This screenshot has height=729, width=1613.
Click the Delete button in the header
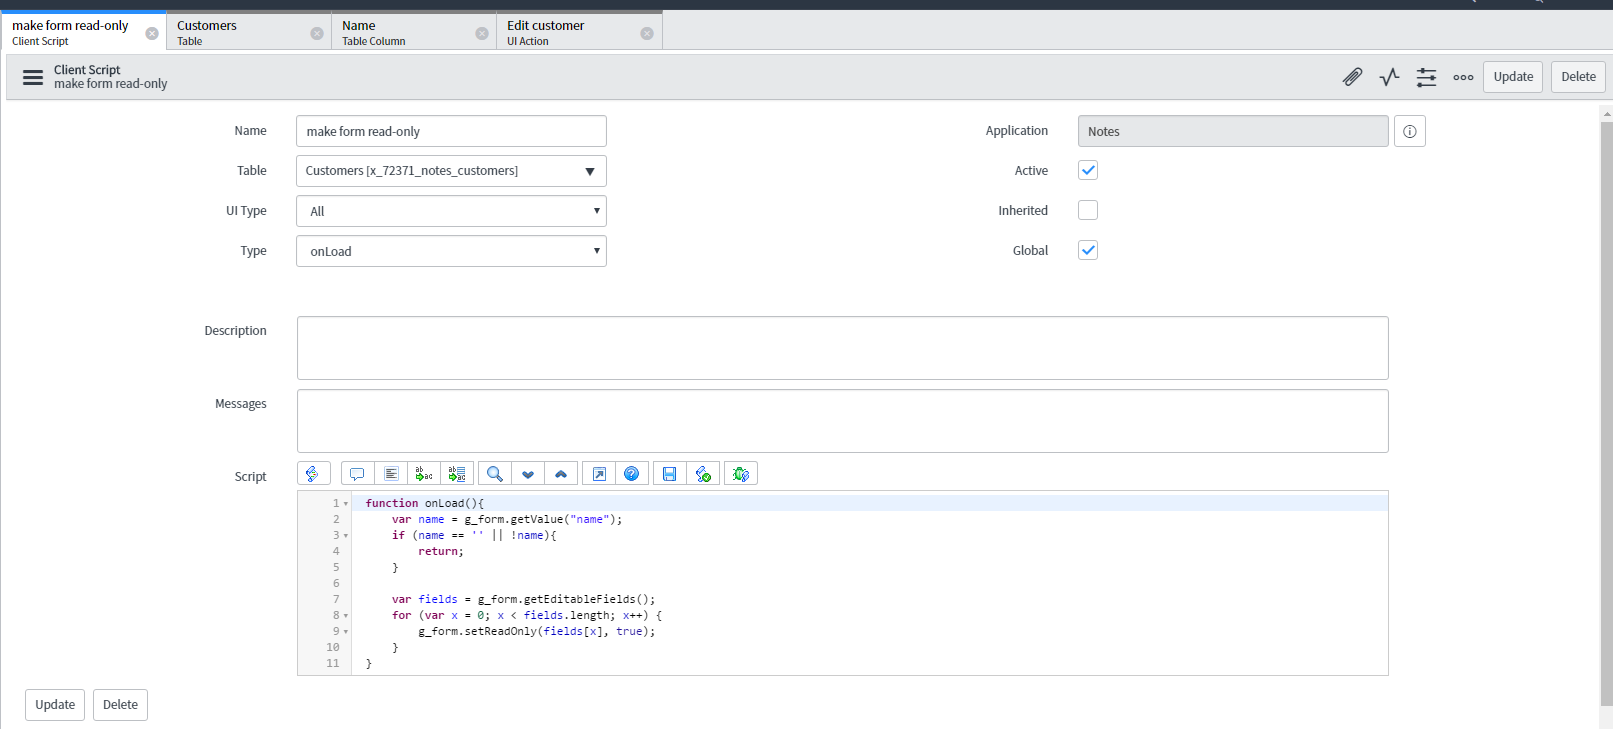click(1578, 77)
